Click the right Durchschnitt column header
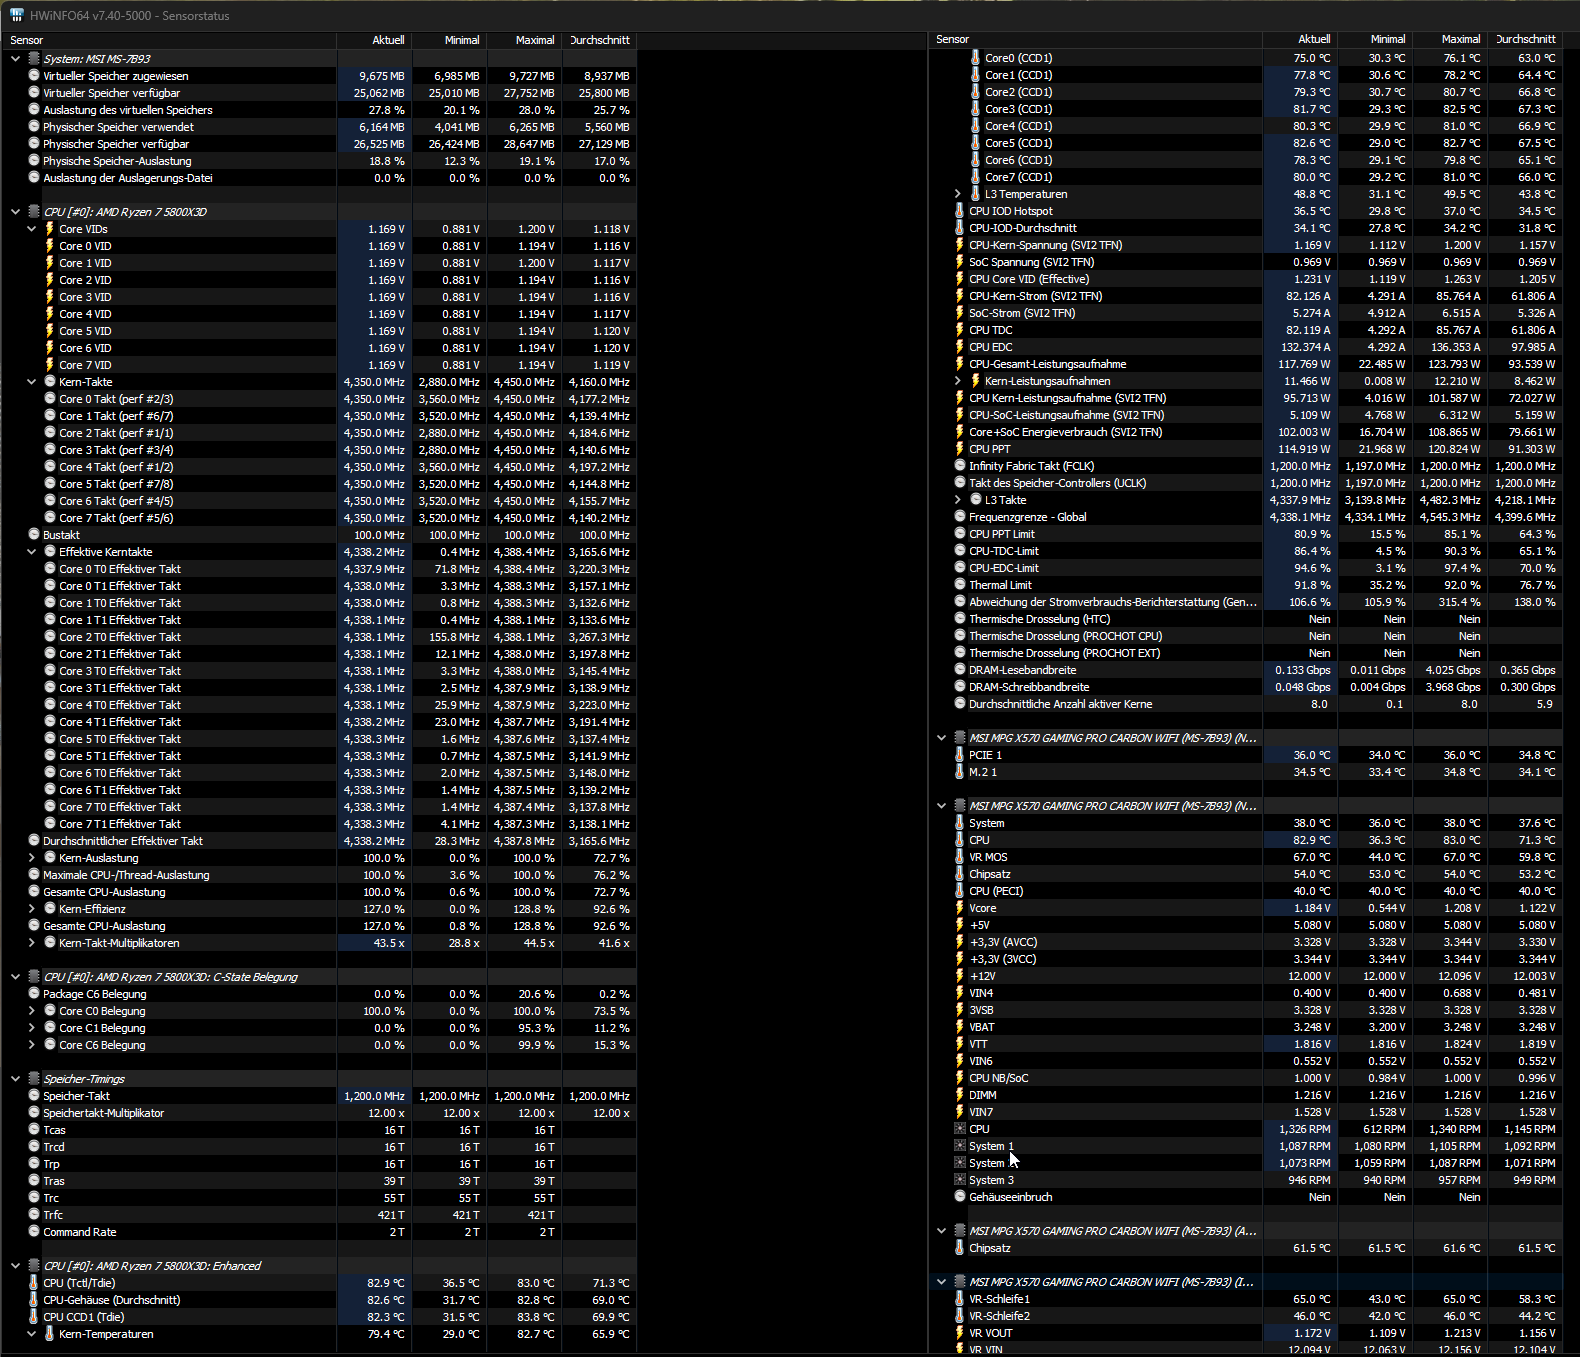The width and height of the screenshot is (1580, 1357). click(x=1524, y=39)
